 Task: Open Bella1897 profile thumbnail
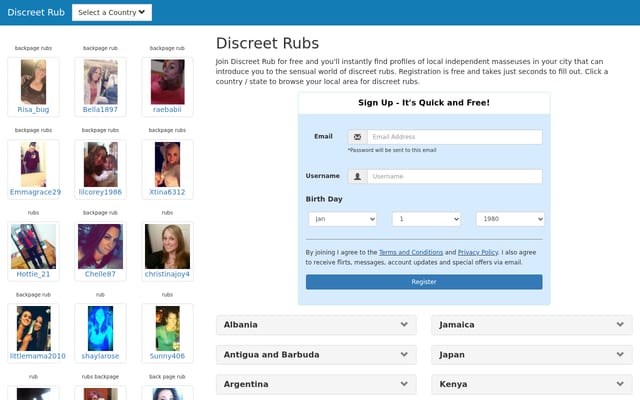coord(100,82)
